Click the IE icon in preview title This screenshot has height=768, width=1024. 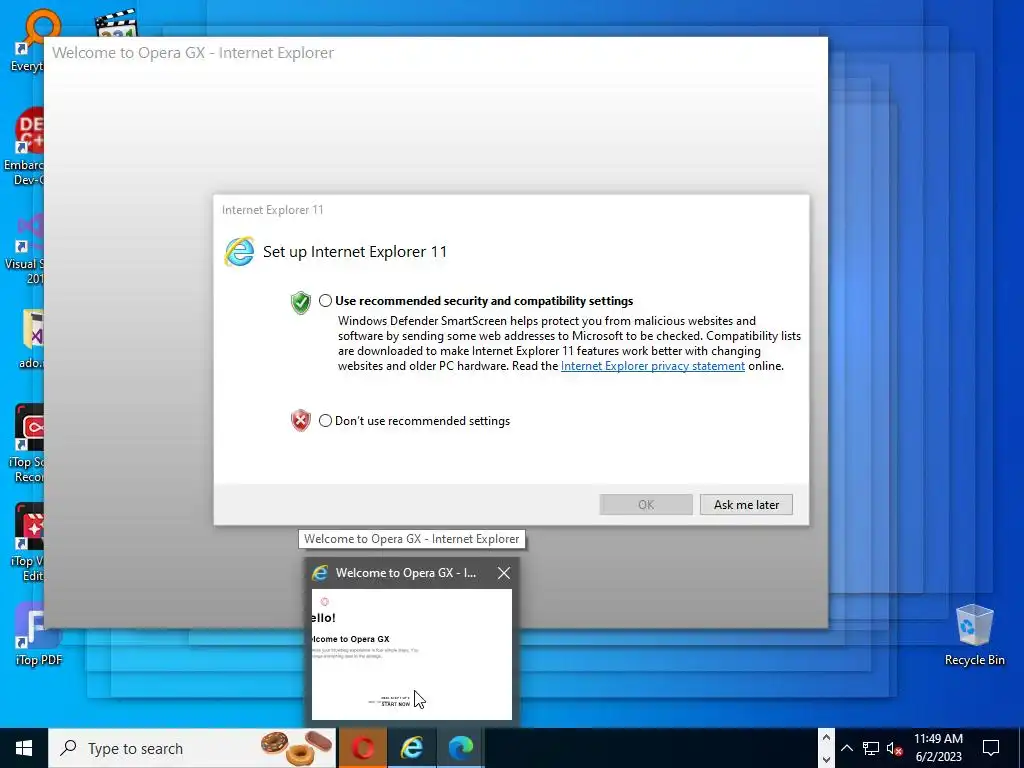click(x=320, y=573)
